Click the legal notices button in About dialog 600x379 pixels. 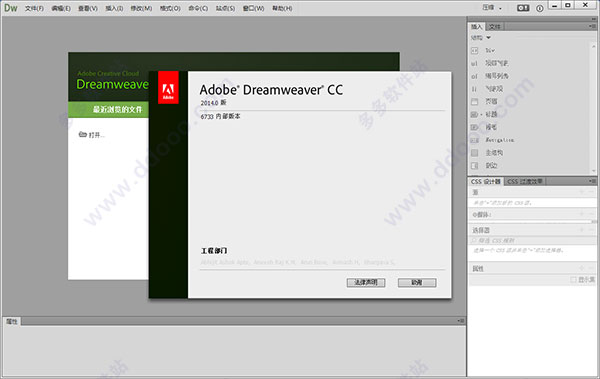[x=366, y=283]
